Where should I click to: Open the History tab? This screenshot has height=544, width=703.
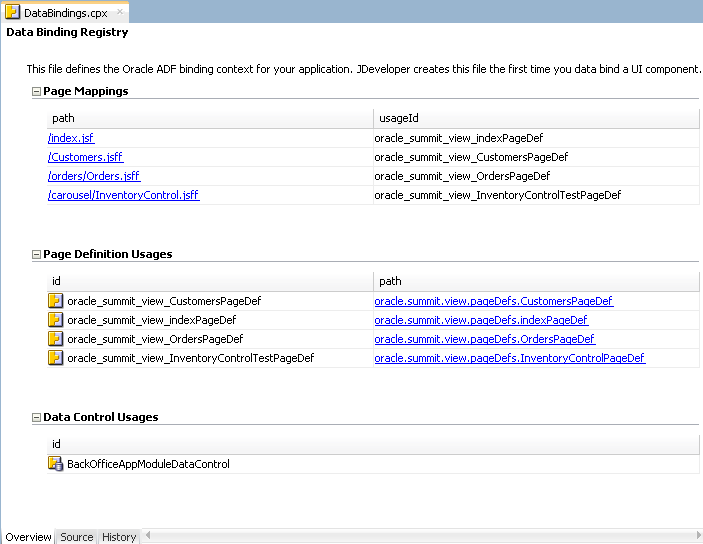[x=119, y=537]
